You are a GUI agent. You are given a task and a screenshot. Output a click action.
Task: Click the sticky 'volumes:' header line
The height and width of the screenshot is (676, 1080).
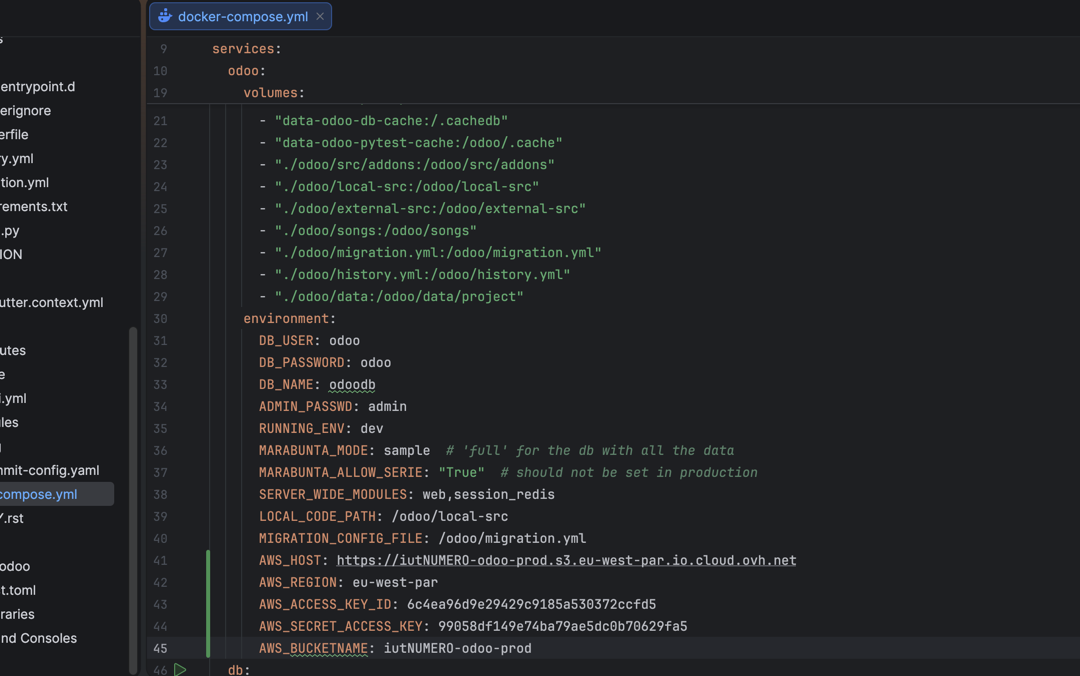pos(273,93)
